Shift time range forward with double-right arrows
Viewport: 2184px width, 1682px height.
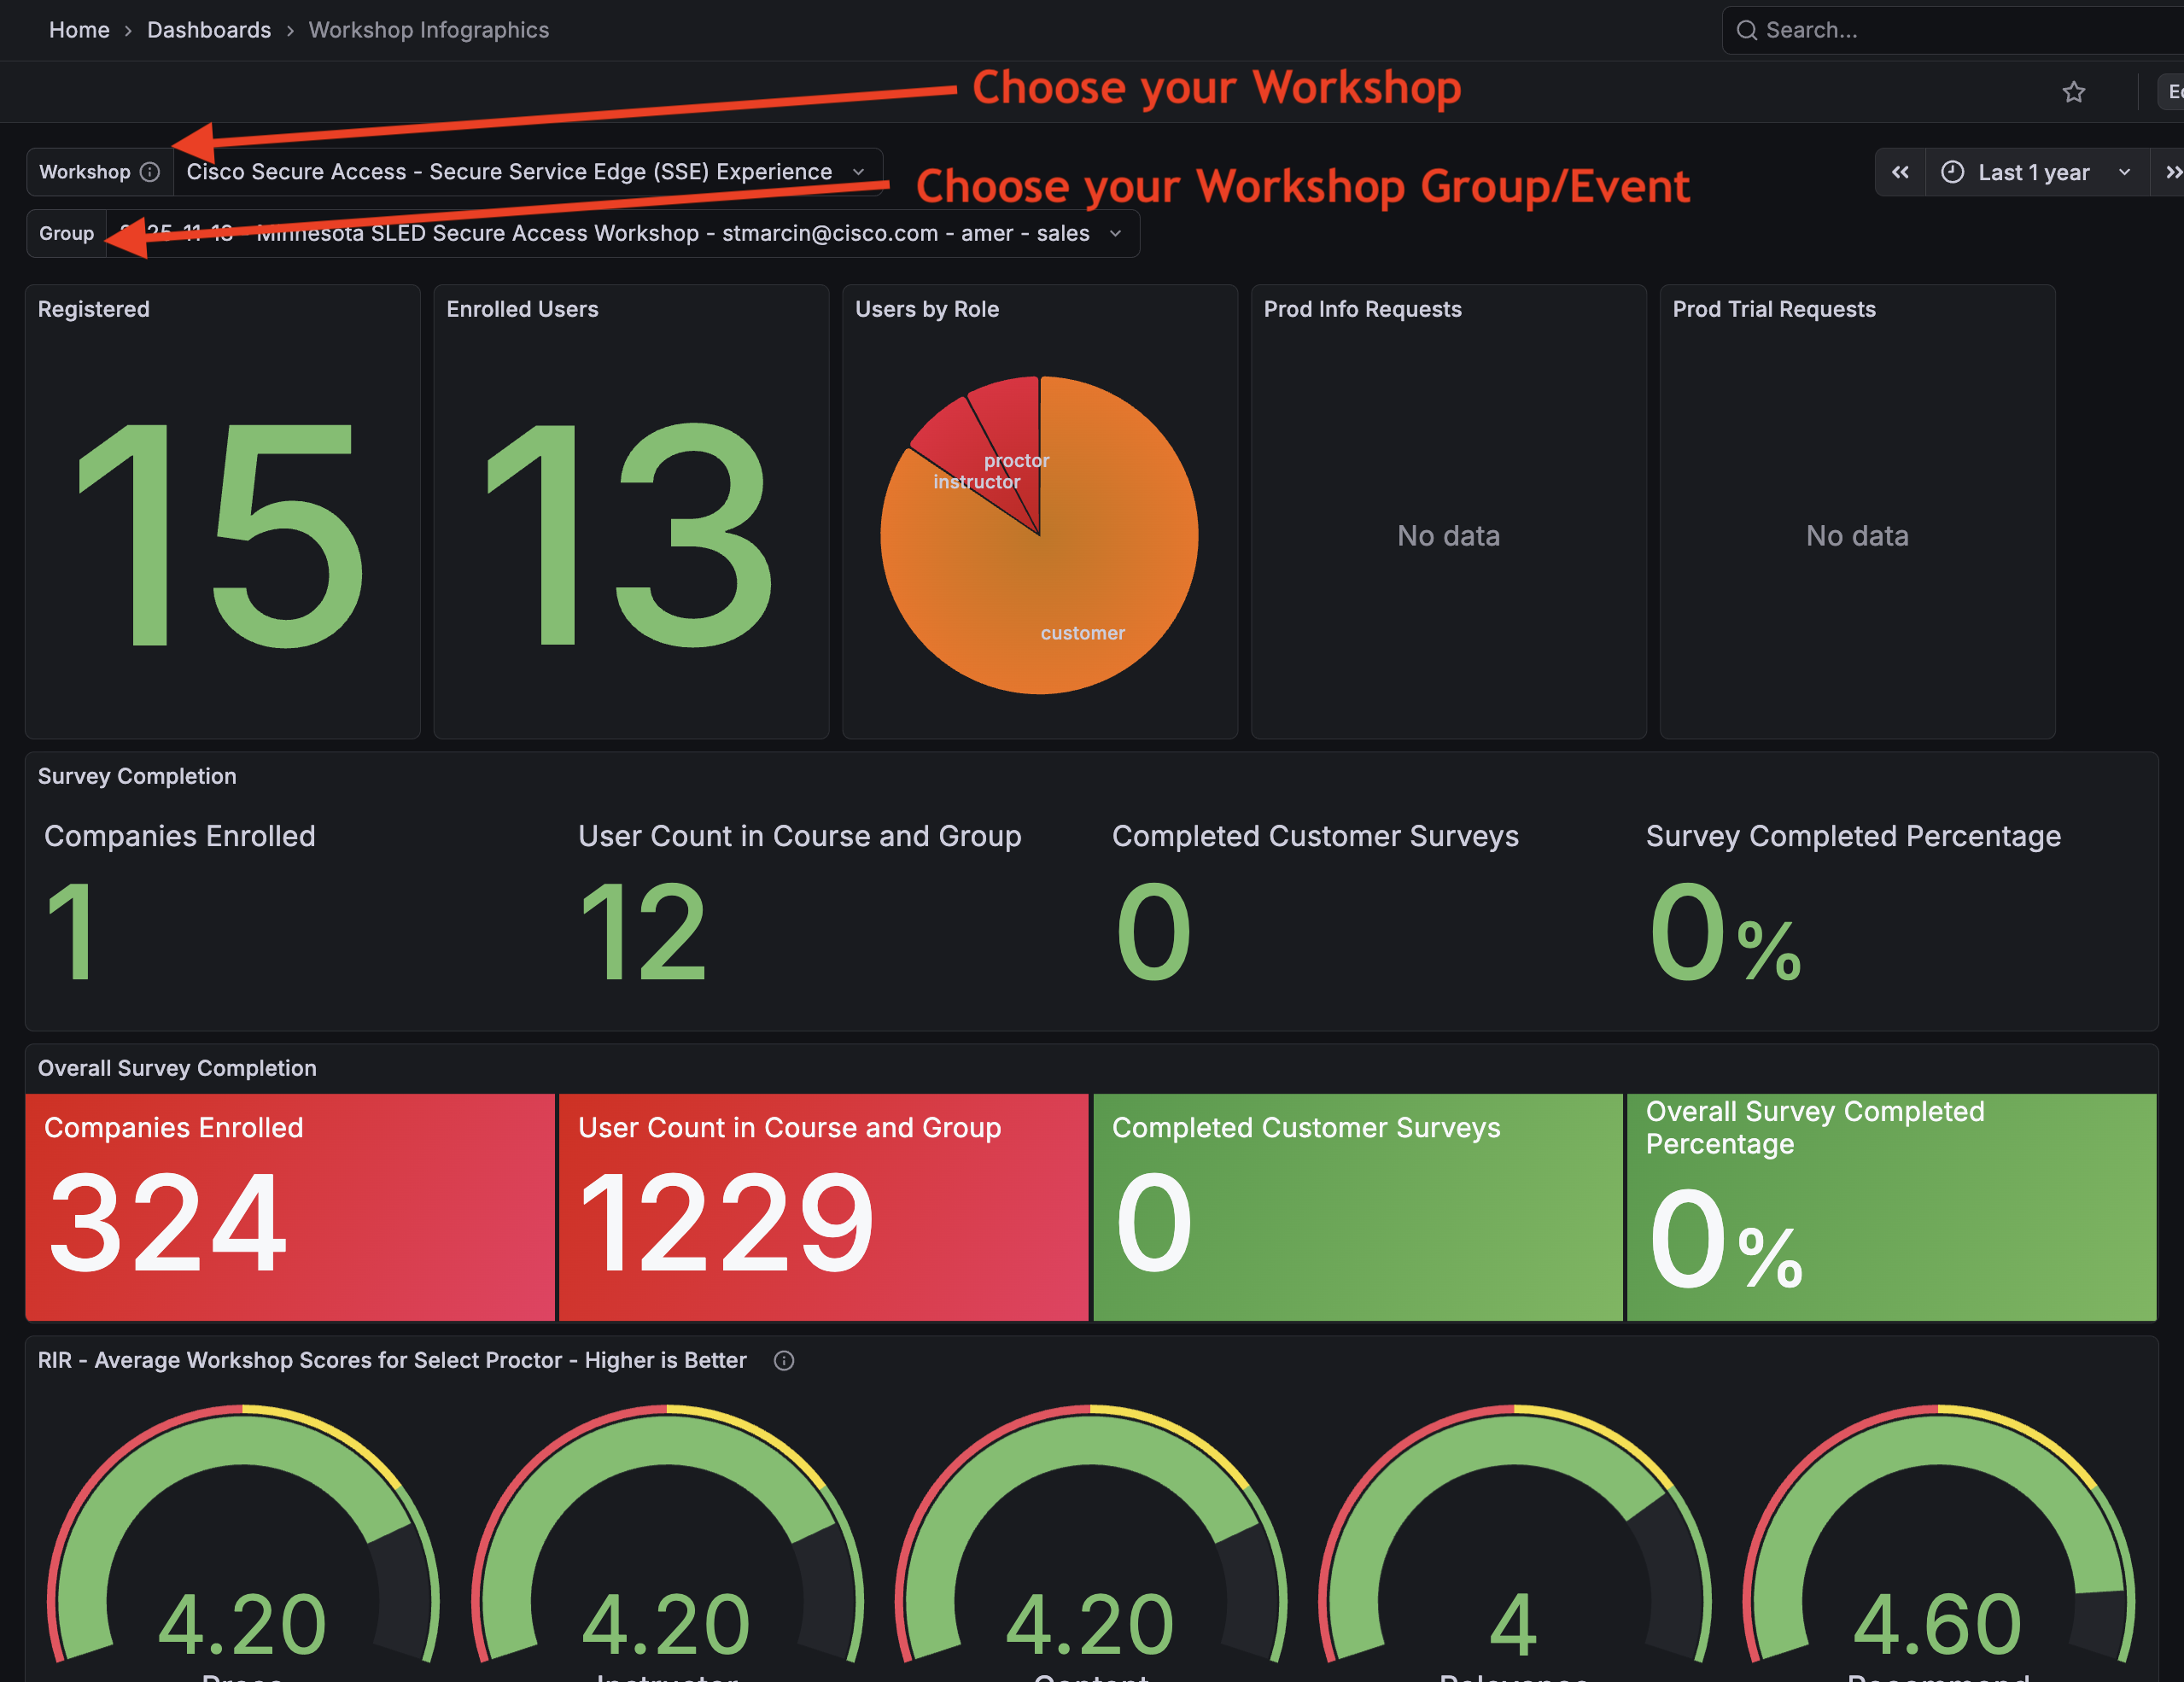(x=2170, y=172)
